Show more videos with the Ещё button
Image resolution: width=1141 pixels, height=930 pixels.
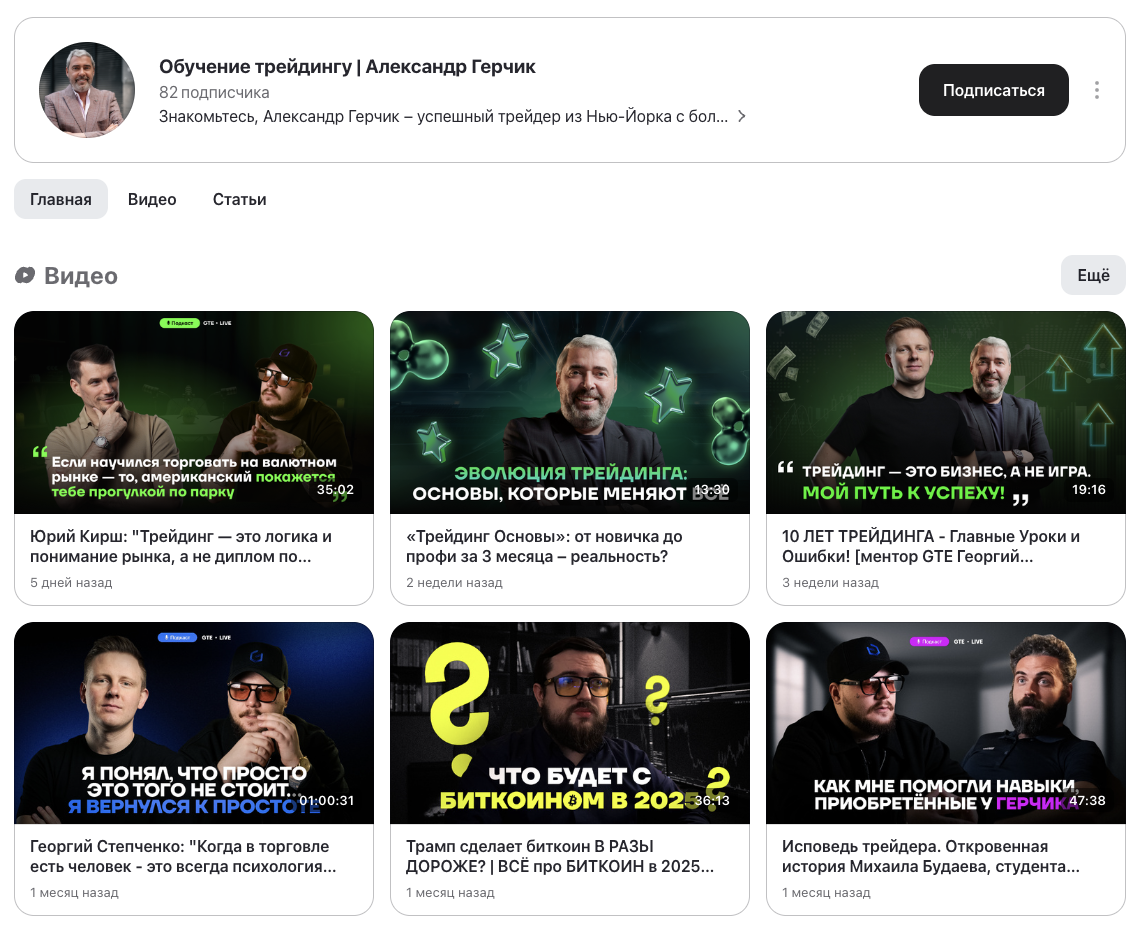(1093, 275)
